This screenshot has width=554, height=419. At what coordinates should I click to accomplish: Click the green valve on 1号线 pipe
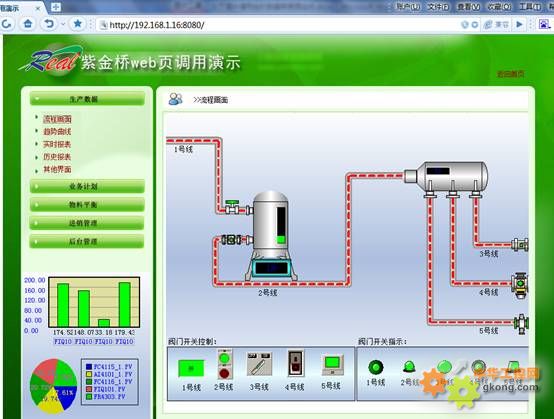pyautogui.click(x=232, y=207)
